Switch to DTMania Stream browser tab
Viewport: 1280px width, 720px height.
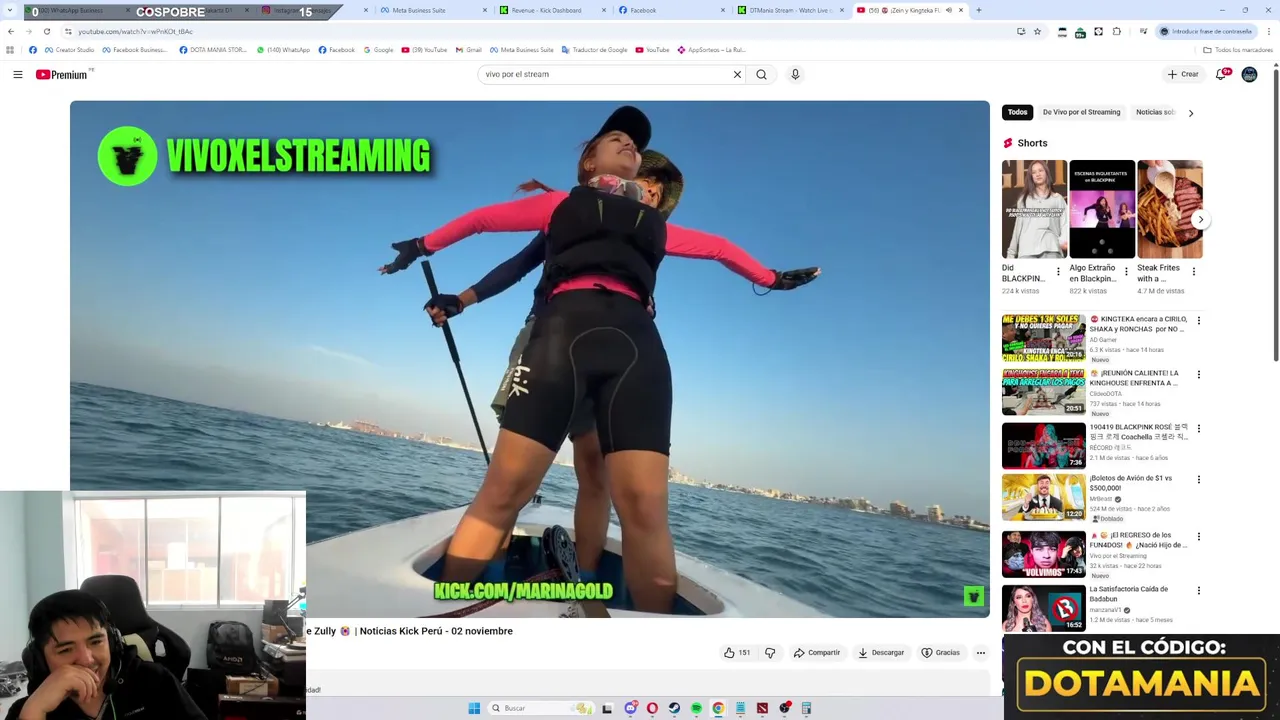pos(790,10)
